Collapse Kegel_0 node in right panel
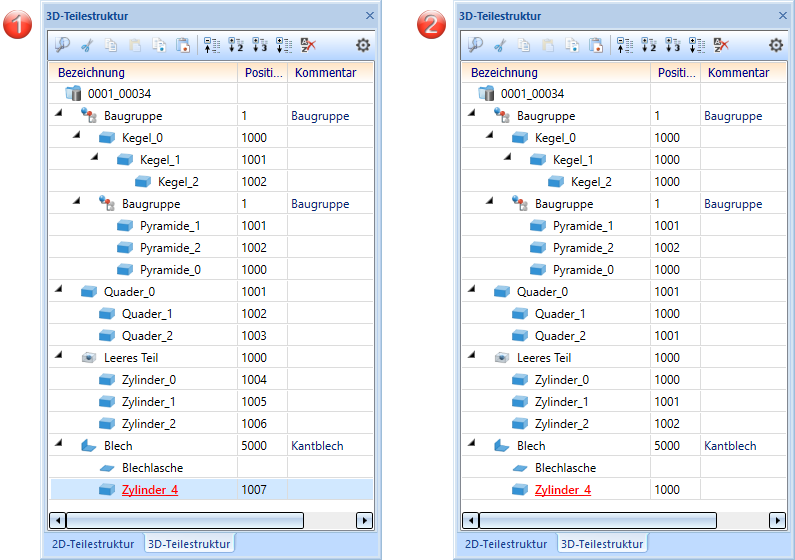Screen dimensions: 795x560 coord(490,135)
